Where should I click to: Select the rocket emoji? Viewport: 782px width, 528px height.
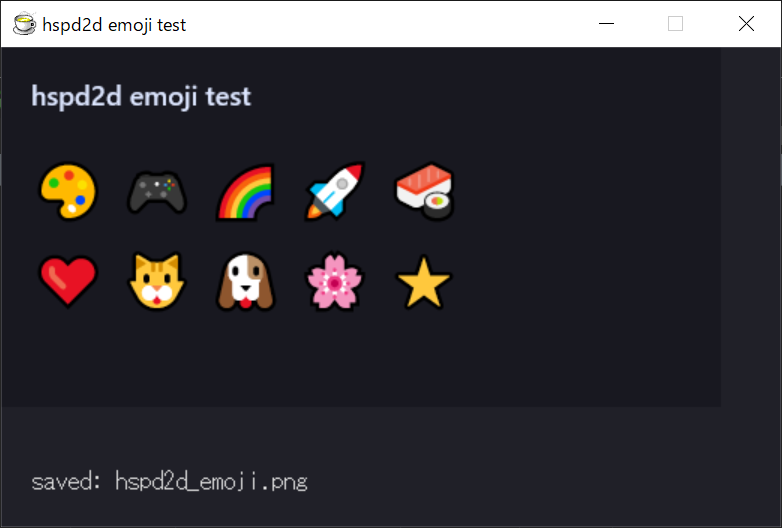[334, 190]
